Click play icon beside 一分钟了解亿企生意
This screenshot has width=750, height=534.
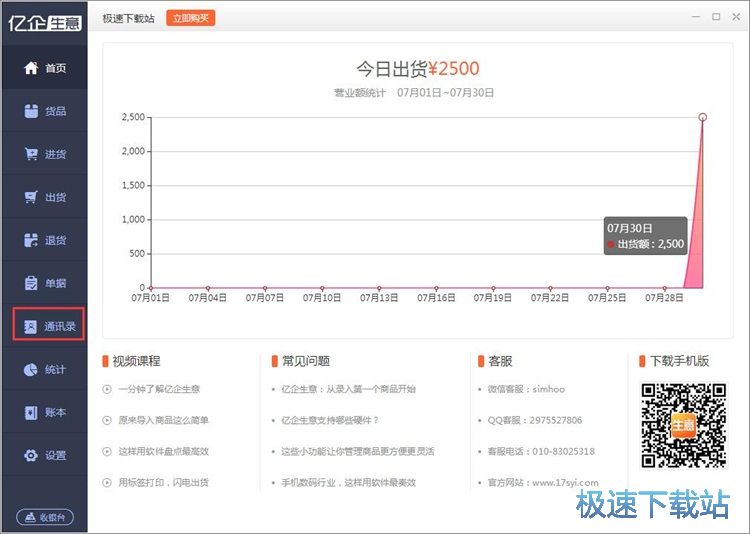pos(107,389)
